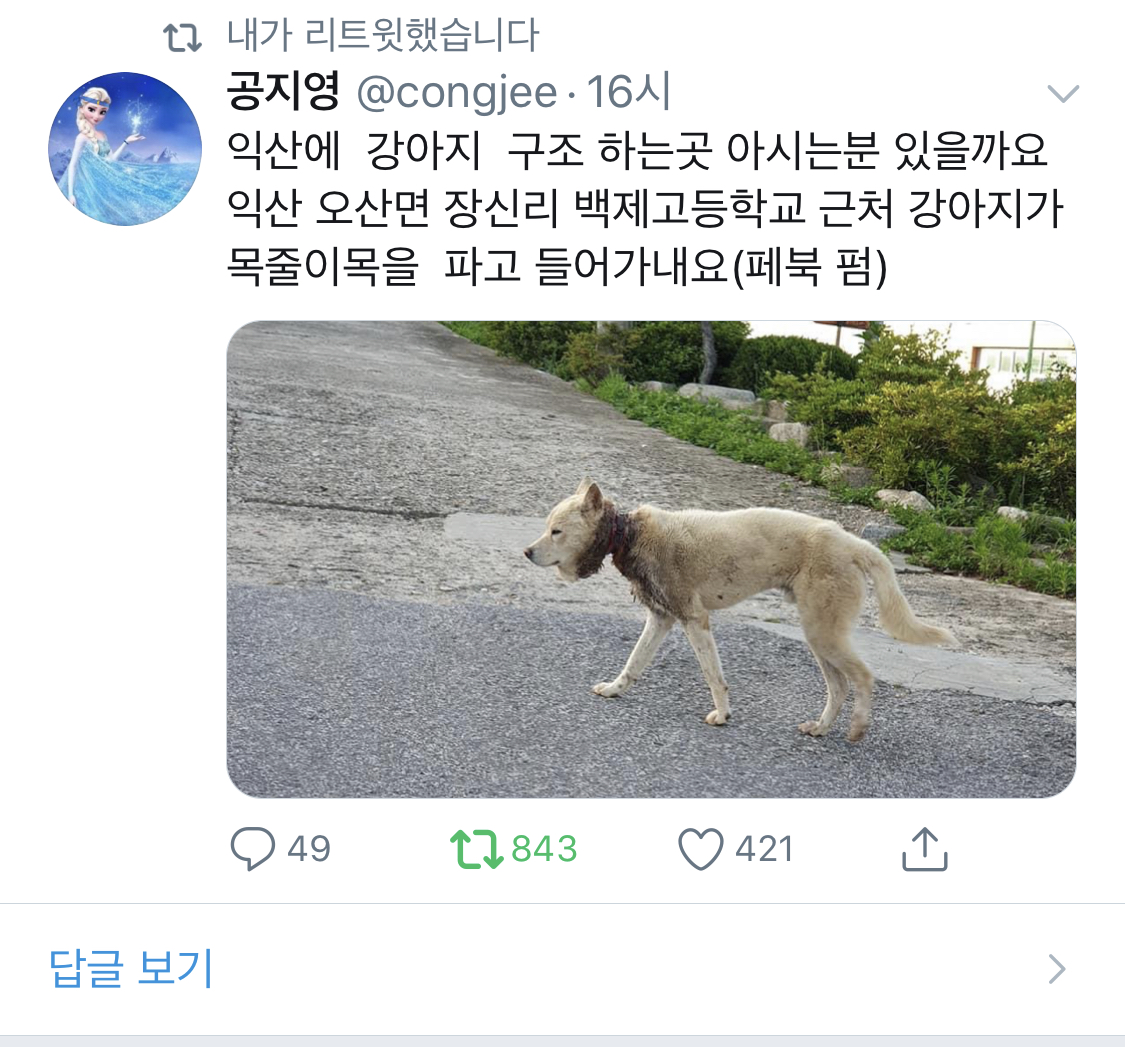Tap the share upload icon
Screen dimensions: 1125x1047
pyautogui.click(x=924, y=849)
